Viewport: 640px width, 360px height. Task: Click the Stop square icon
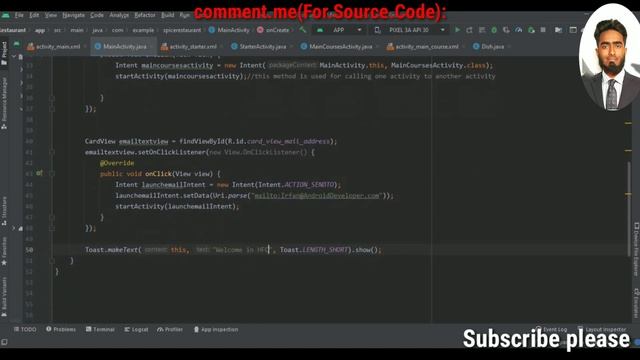(x=543, y=30)
